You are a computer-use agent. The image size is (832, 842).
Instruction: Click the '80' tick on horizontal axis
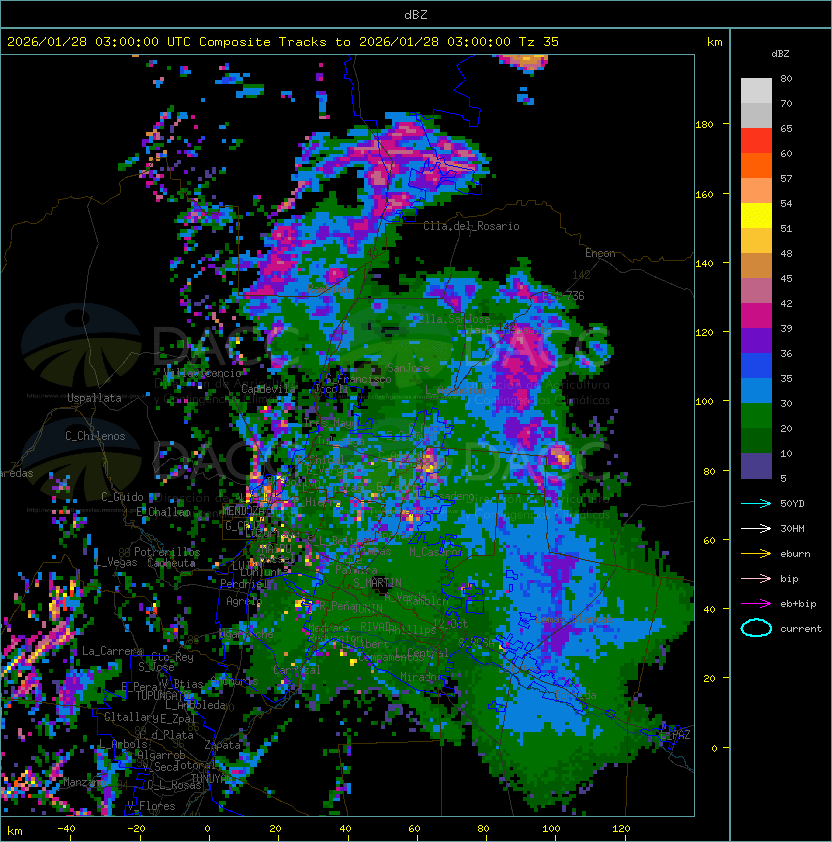pyautogui.click(x=483, y=829)
